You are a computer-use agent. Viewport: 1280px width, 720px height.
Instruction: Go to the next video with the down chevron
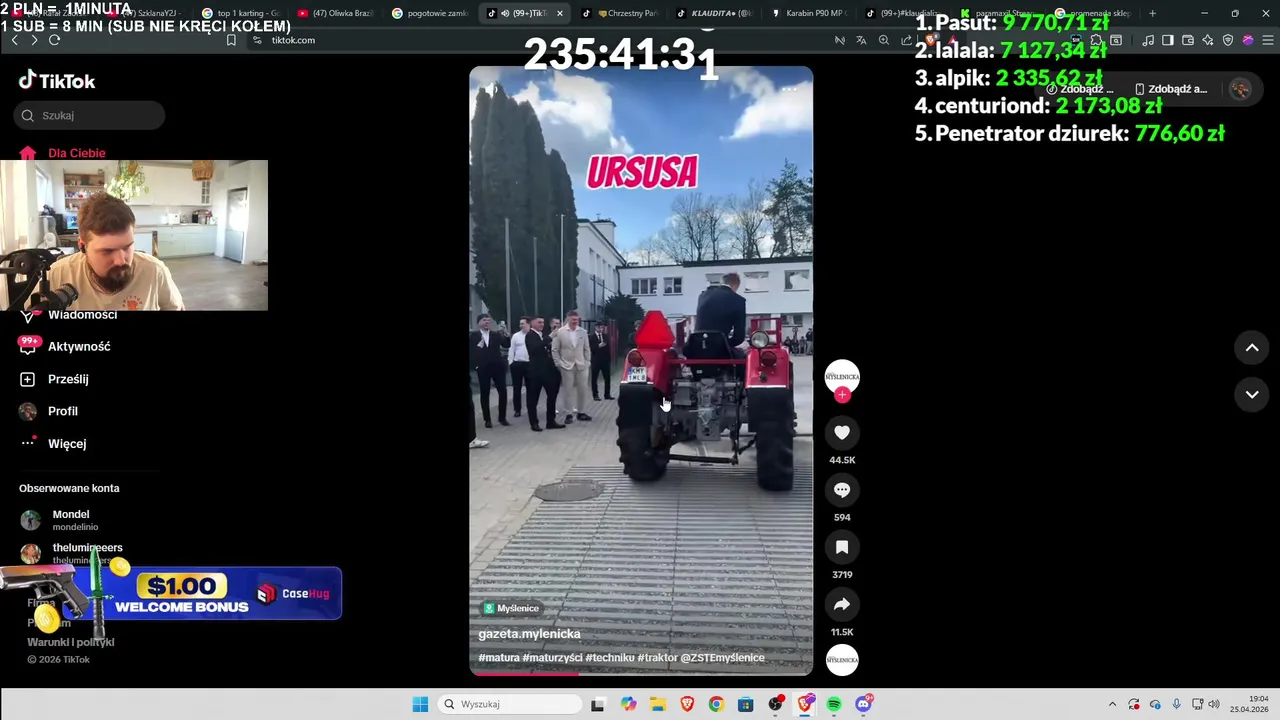1252,394
